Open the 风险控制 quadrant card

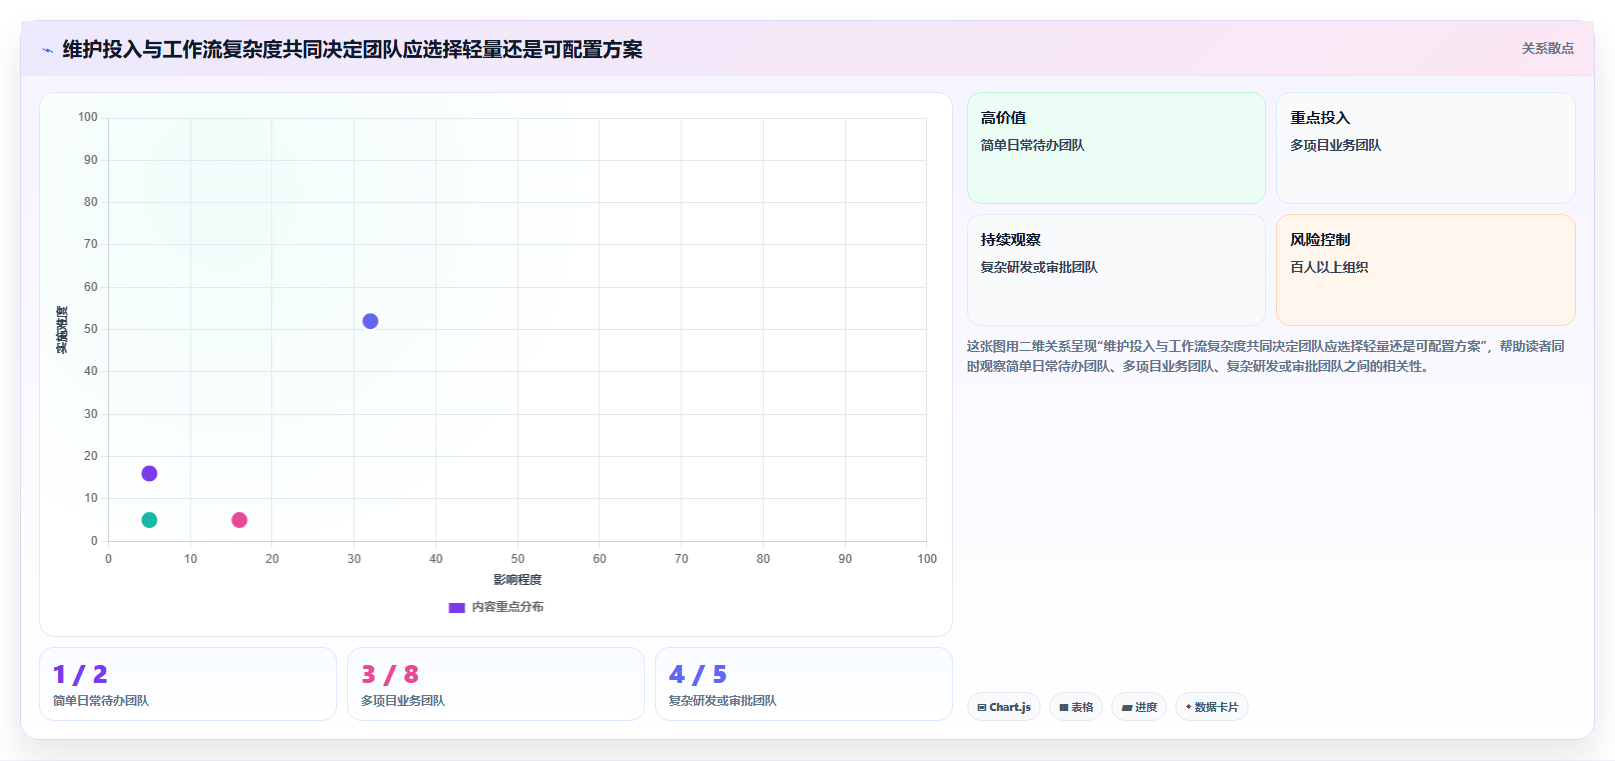click(x=1425, y=270)
